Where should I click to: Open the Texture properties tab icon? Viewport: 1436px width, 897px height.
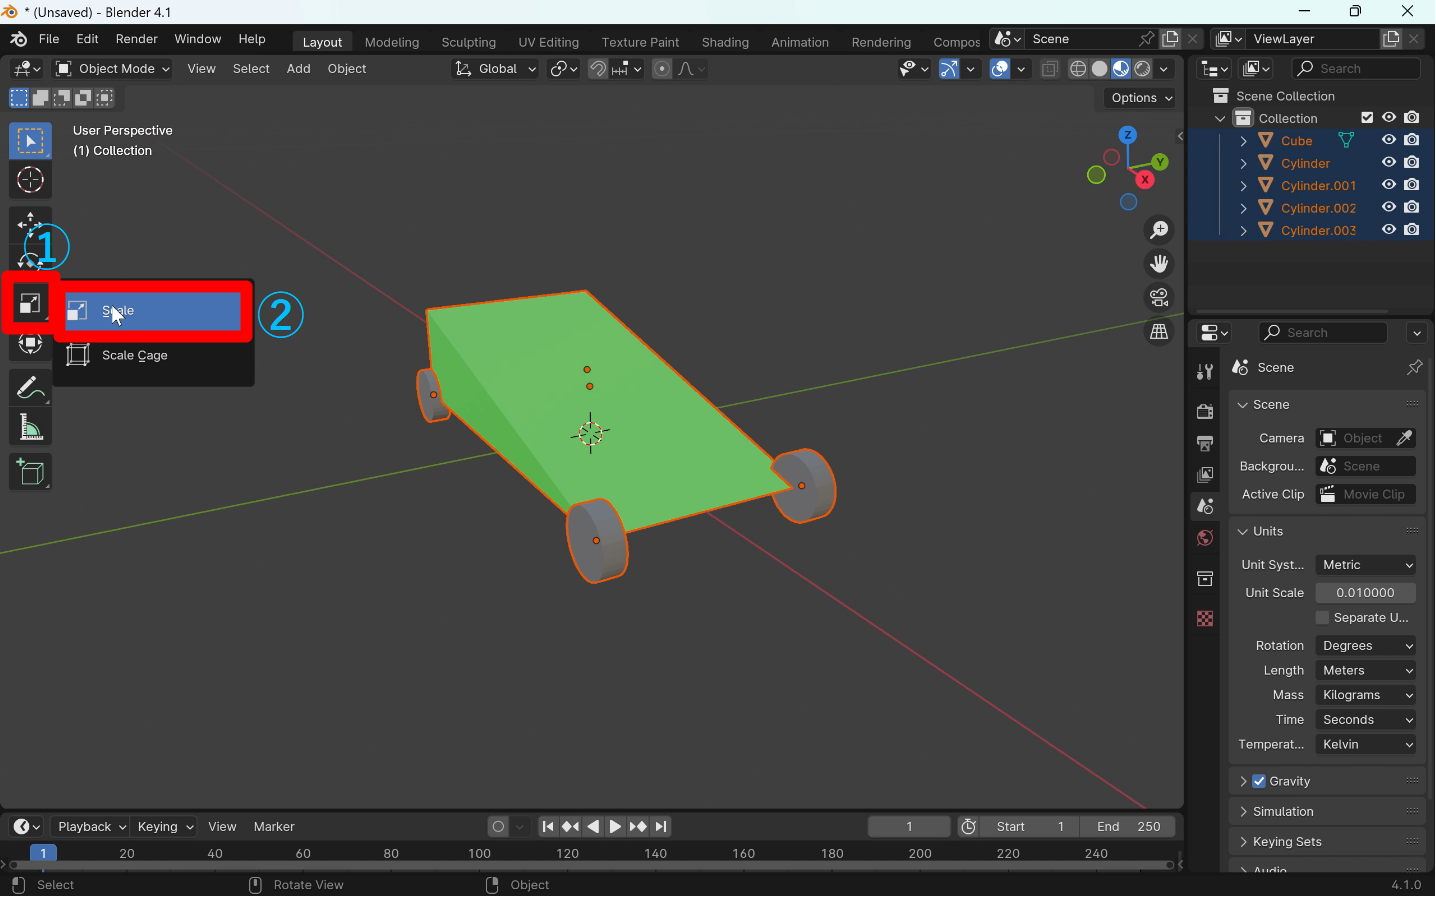click(1205, 619)
